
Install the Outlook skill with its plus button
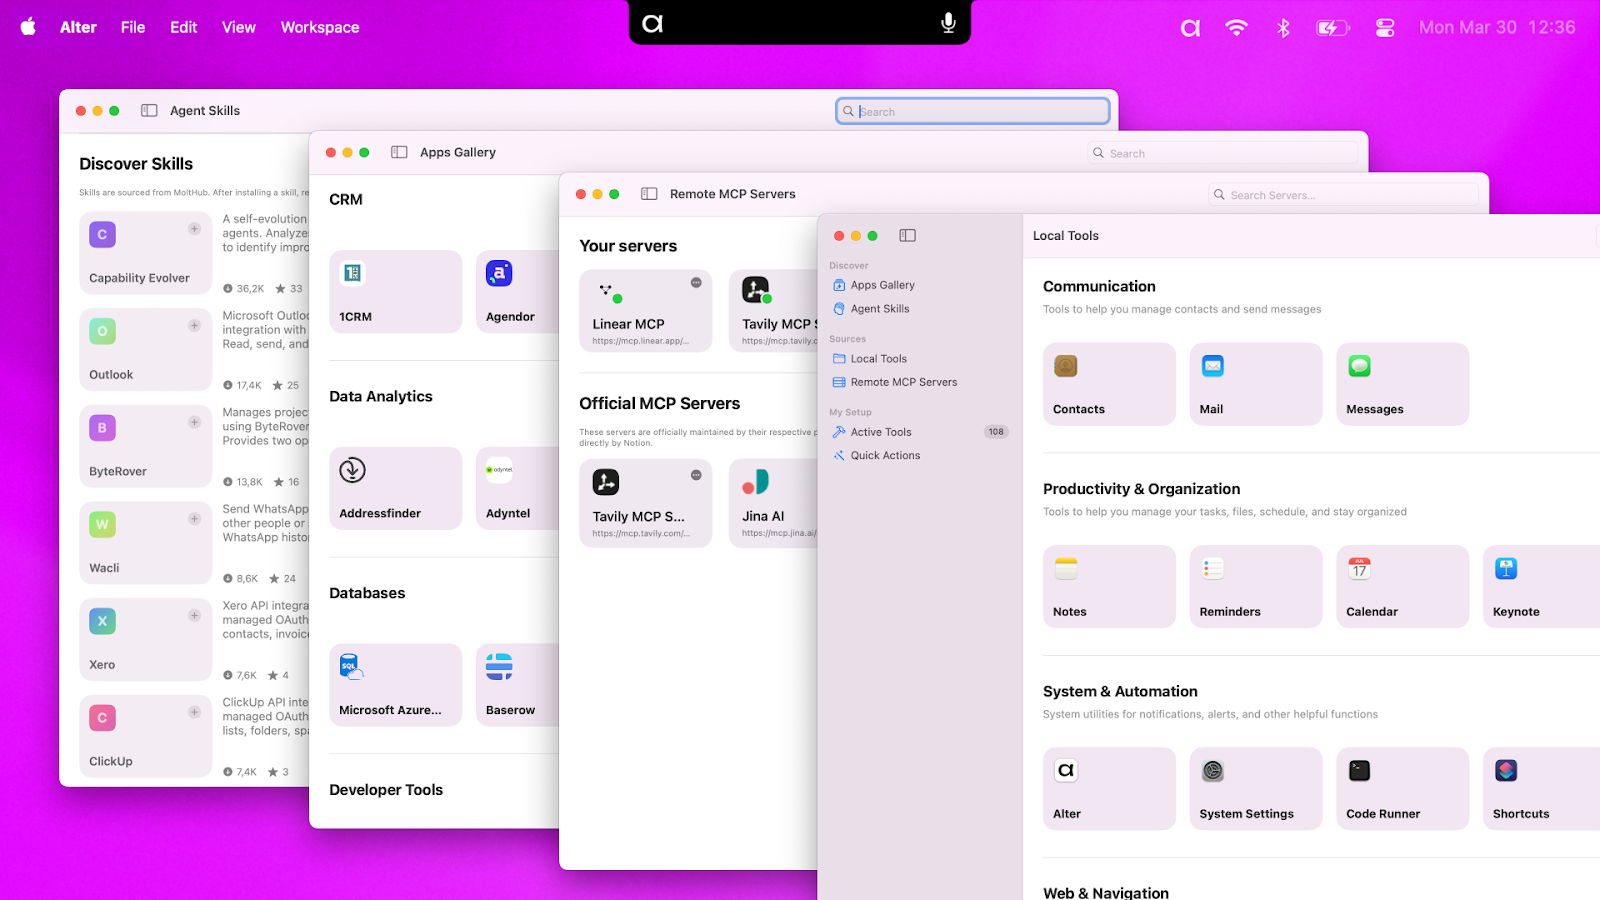(x=193, y=323)
